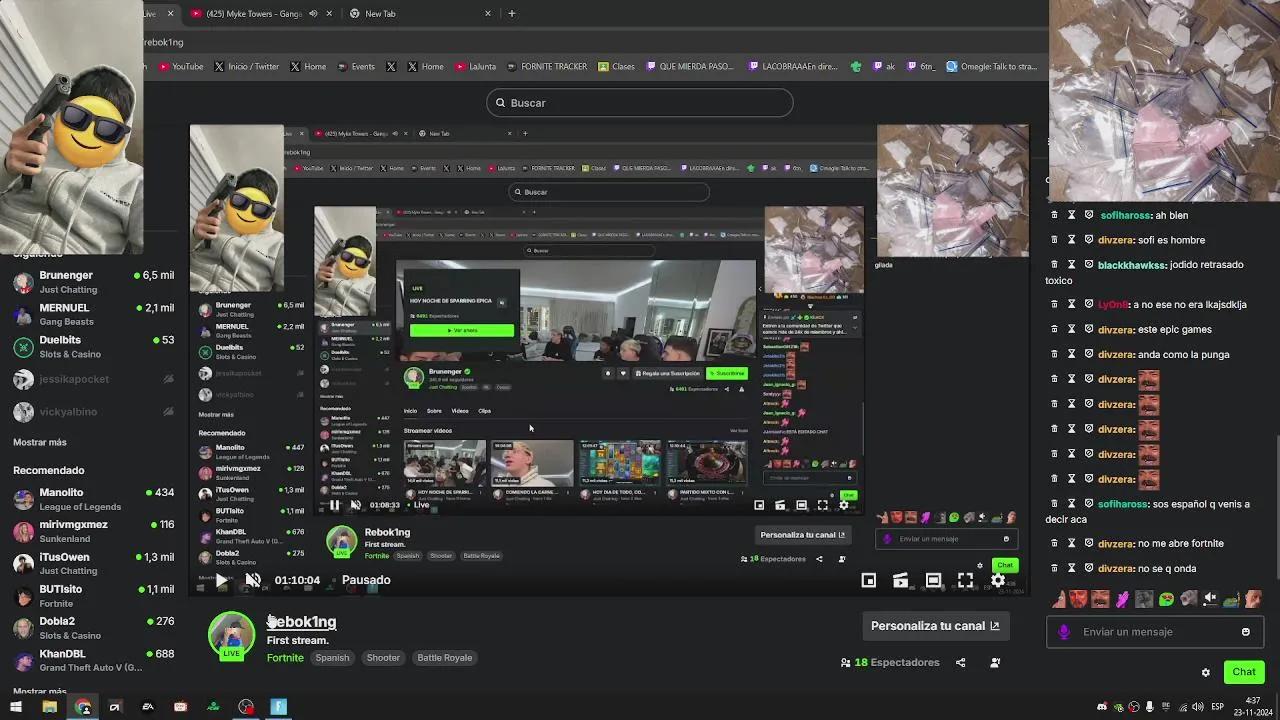Click the Rebok1ng channel name

(x=301, y=622)
